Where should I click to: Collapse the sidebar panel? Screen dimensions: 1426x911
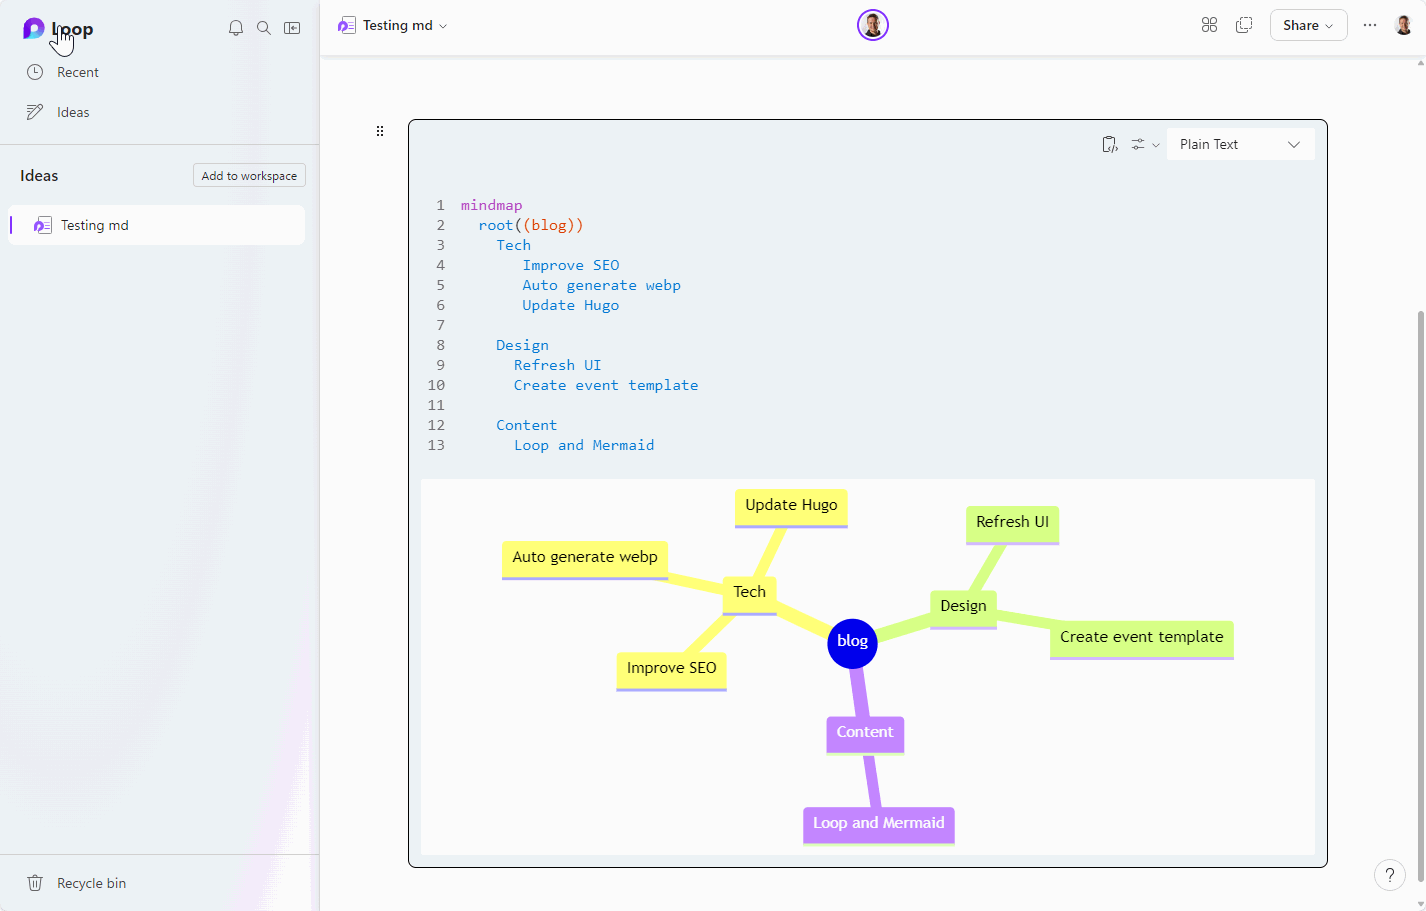tap(292, 28)
